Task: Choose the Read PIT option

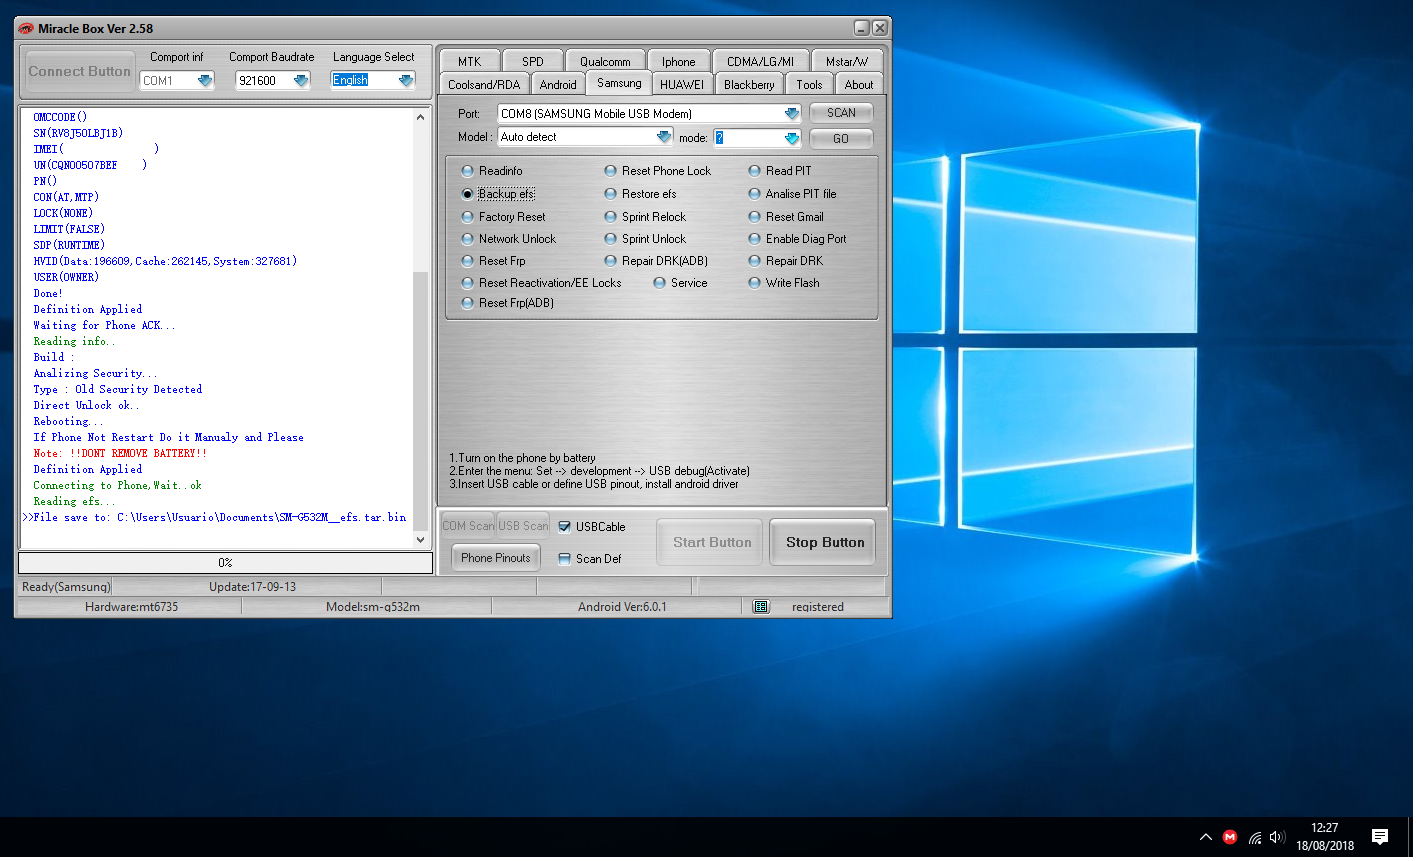Action: click(x=781, y=171)
